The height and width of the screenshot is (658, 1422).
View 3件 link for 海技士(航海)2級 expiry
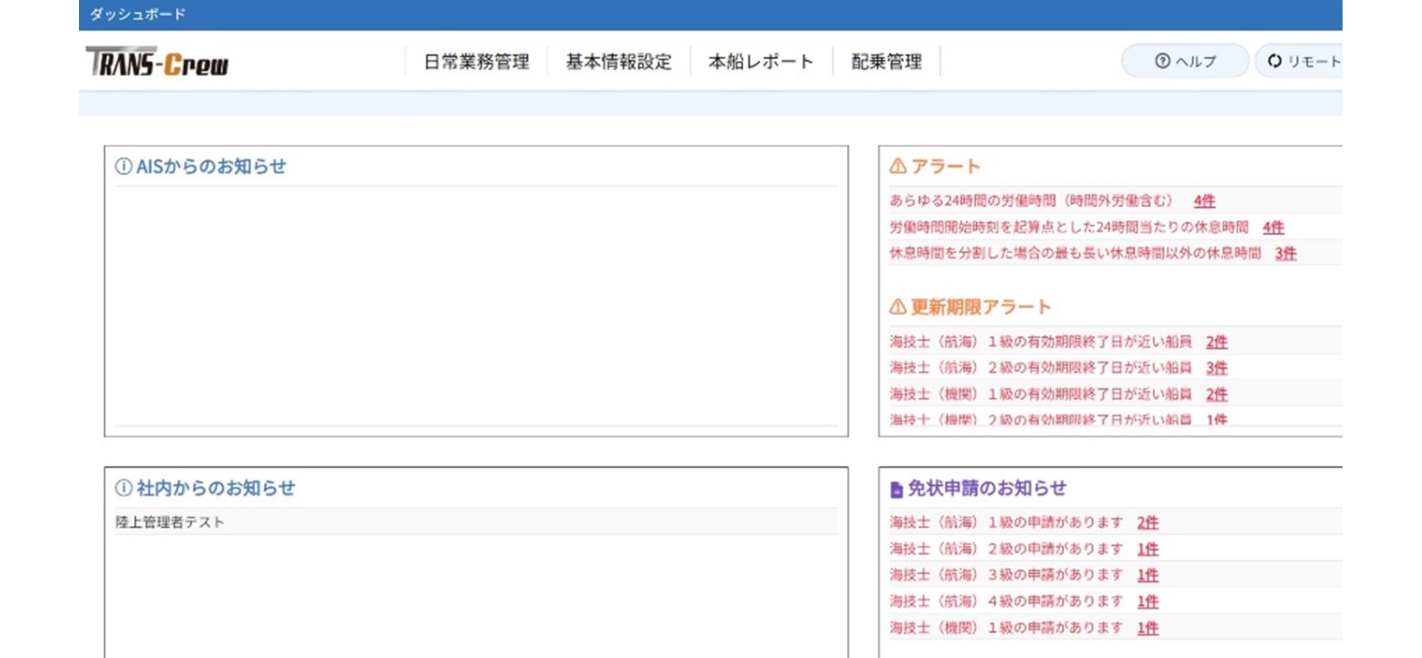pos(1216,368)
